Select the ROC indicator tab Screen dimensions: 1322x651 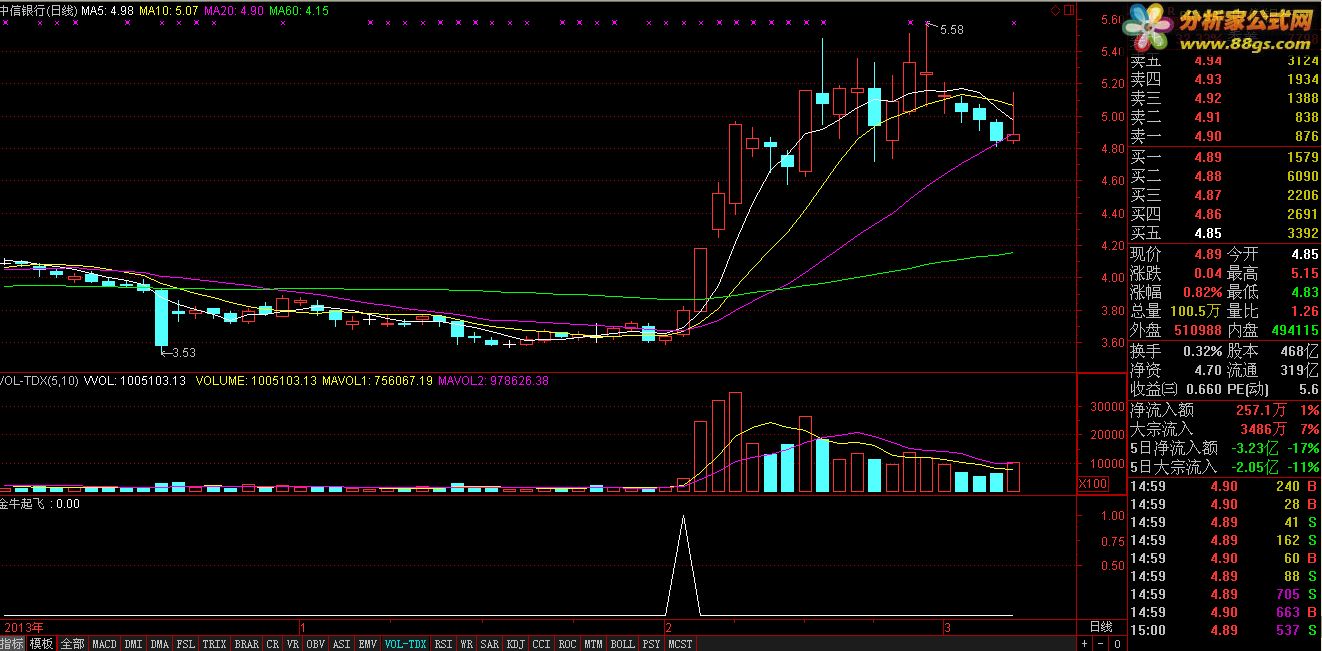pyautogui.click(x=568, y=644)
